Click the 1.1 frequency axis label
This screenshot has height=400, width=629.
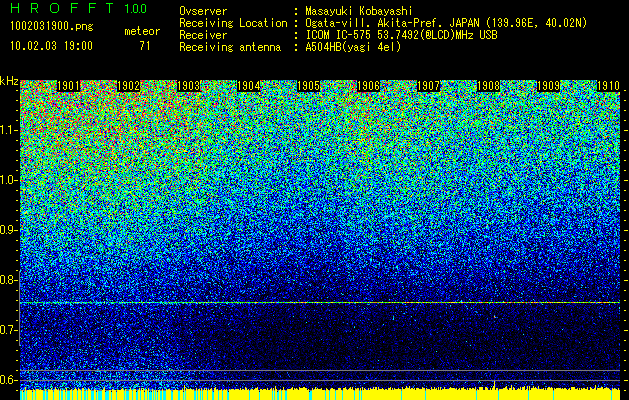click(9, 130)
